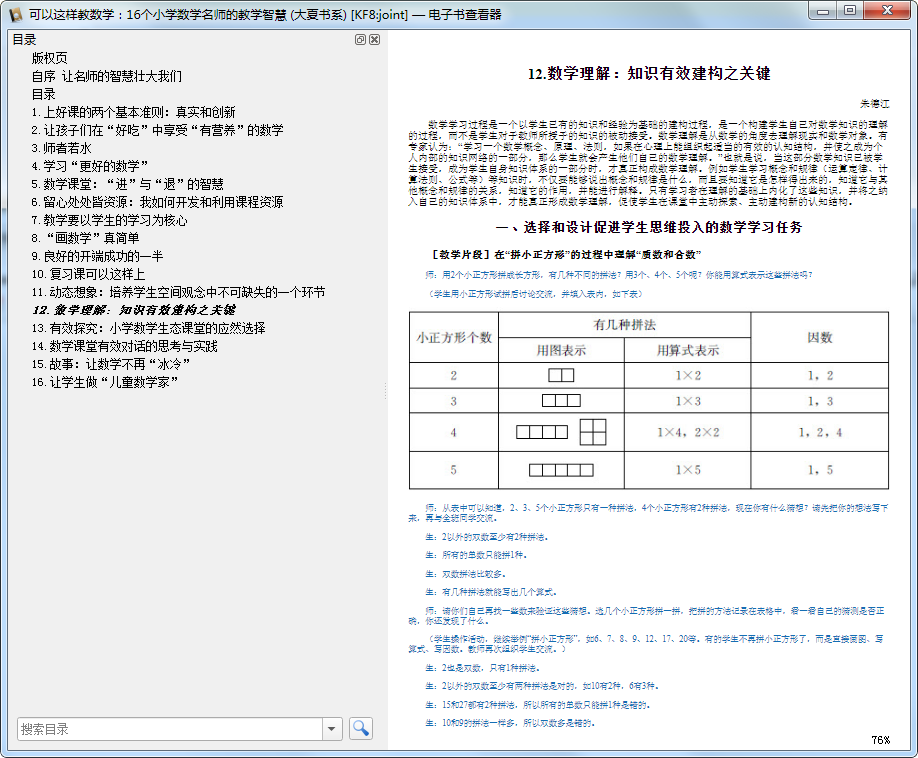Open chapter 14. 数学课堂有效对话的思考与实践

point(125,347)
